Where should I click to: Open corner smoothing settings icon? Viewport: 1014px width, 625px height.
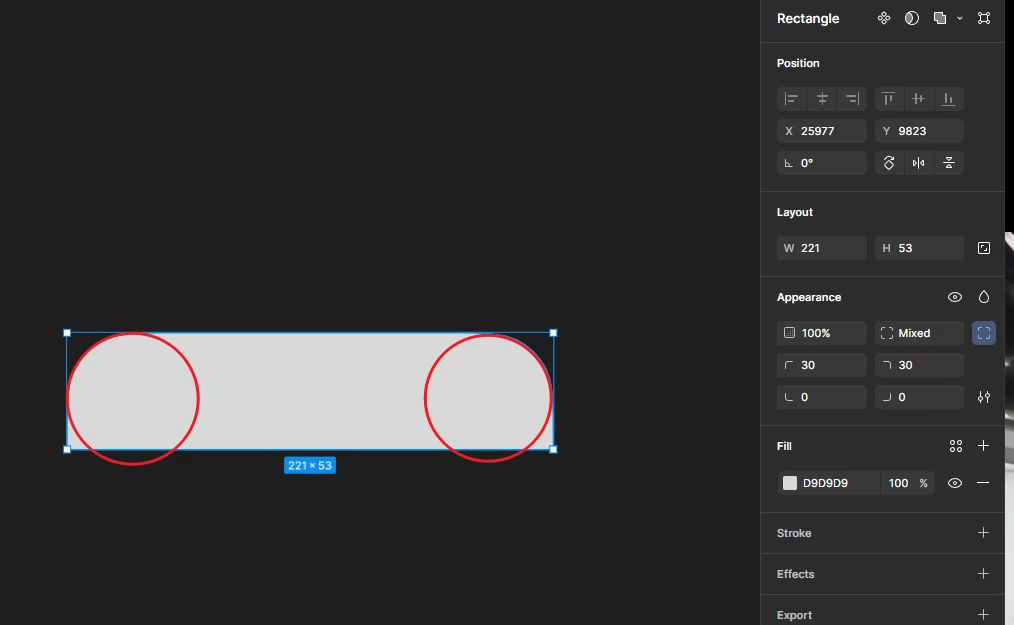pos(984,397)
